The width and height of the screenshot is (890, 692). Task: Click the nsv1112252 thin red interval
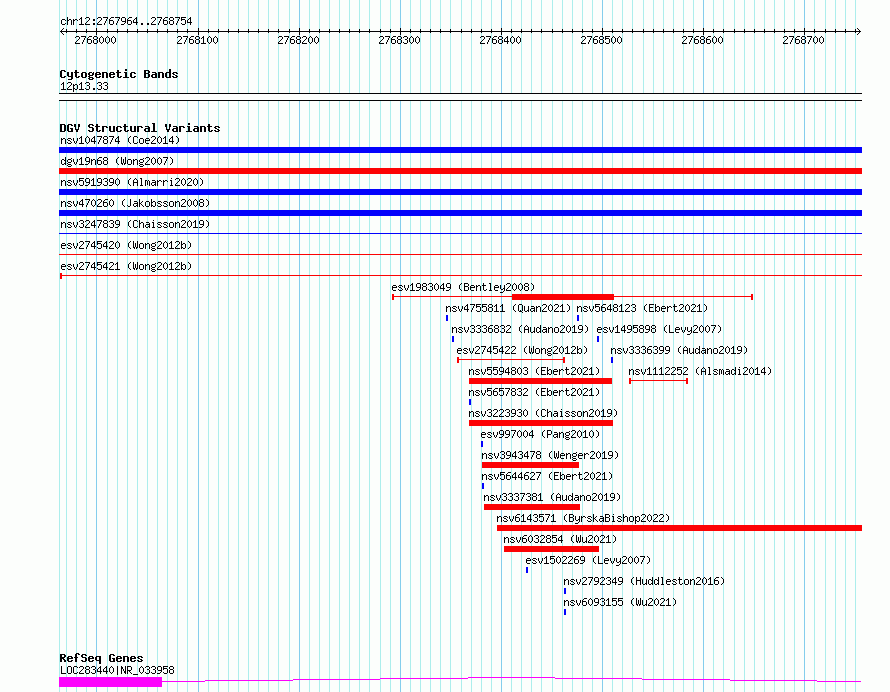point(658,381)
